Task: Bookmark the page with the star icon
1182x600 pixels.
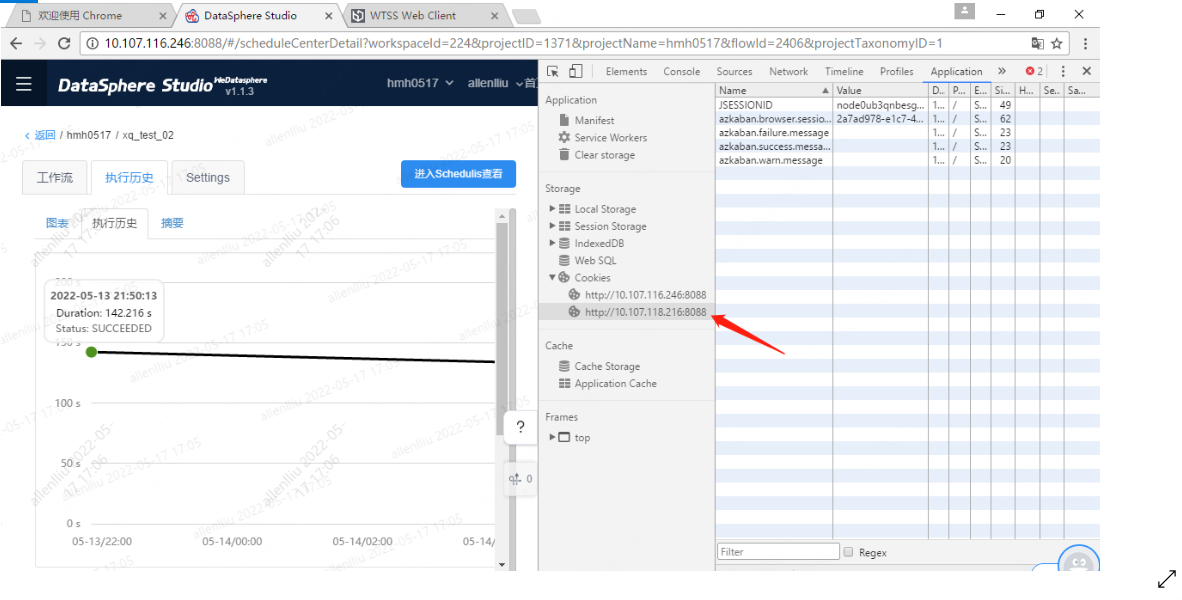Action: click(x=1056, y=42)
